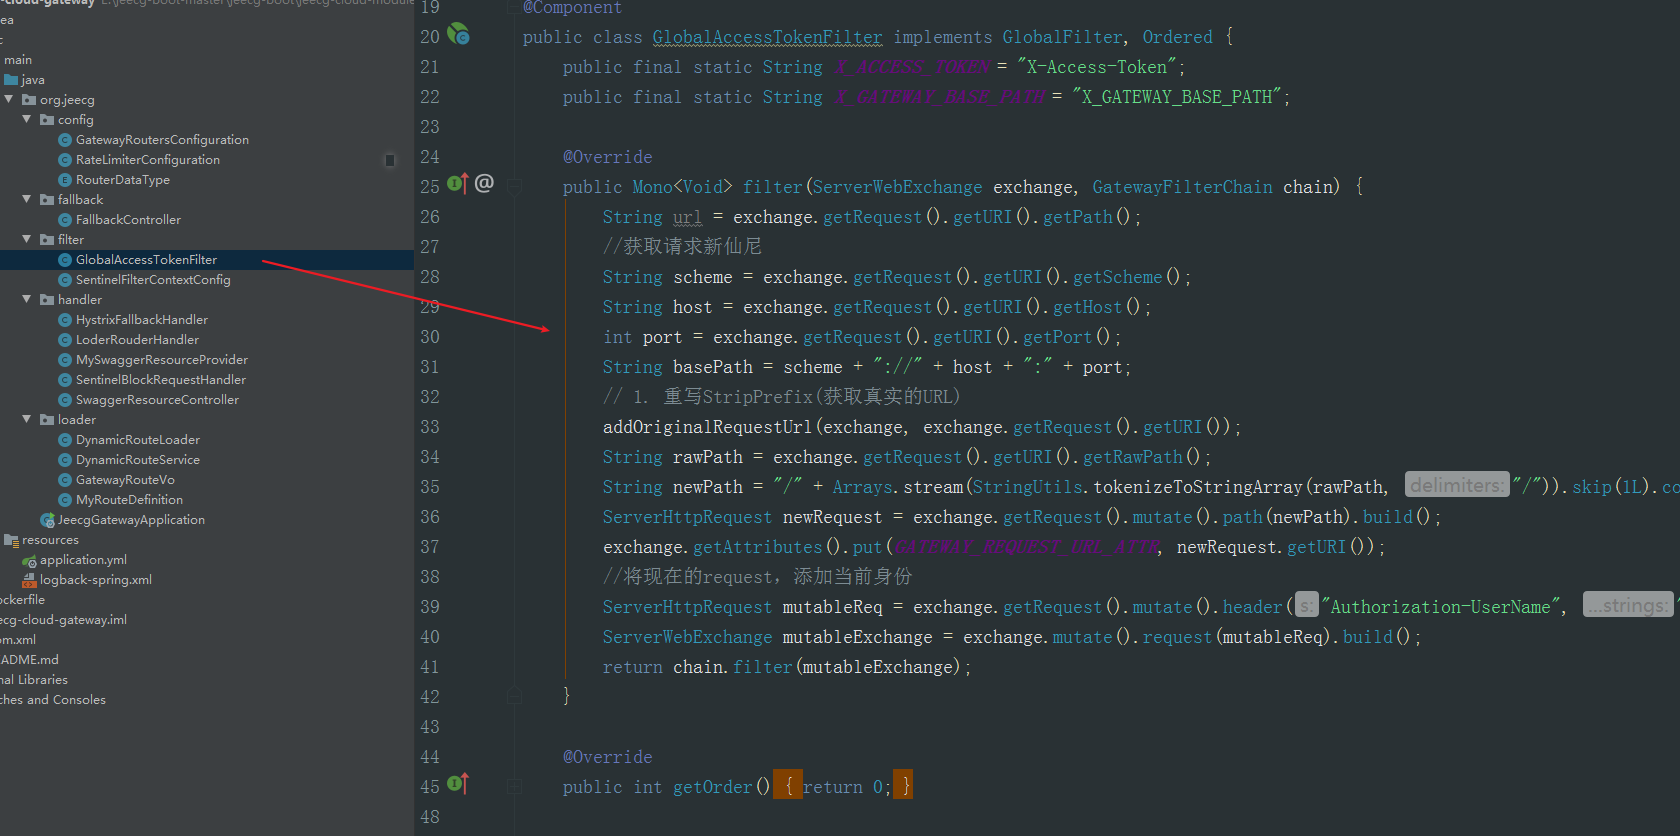Open RateLimiterConfiguration class
This screenshot has height=836, width=1680.
148,160
